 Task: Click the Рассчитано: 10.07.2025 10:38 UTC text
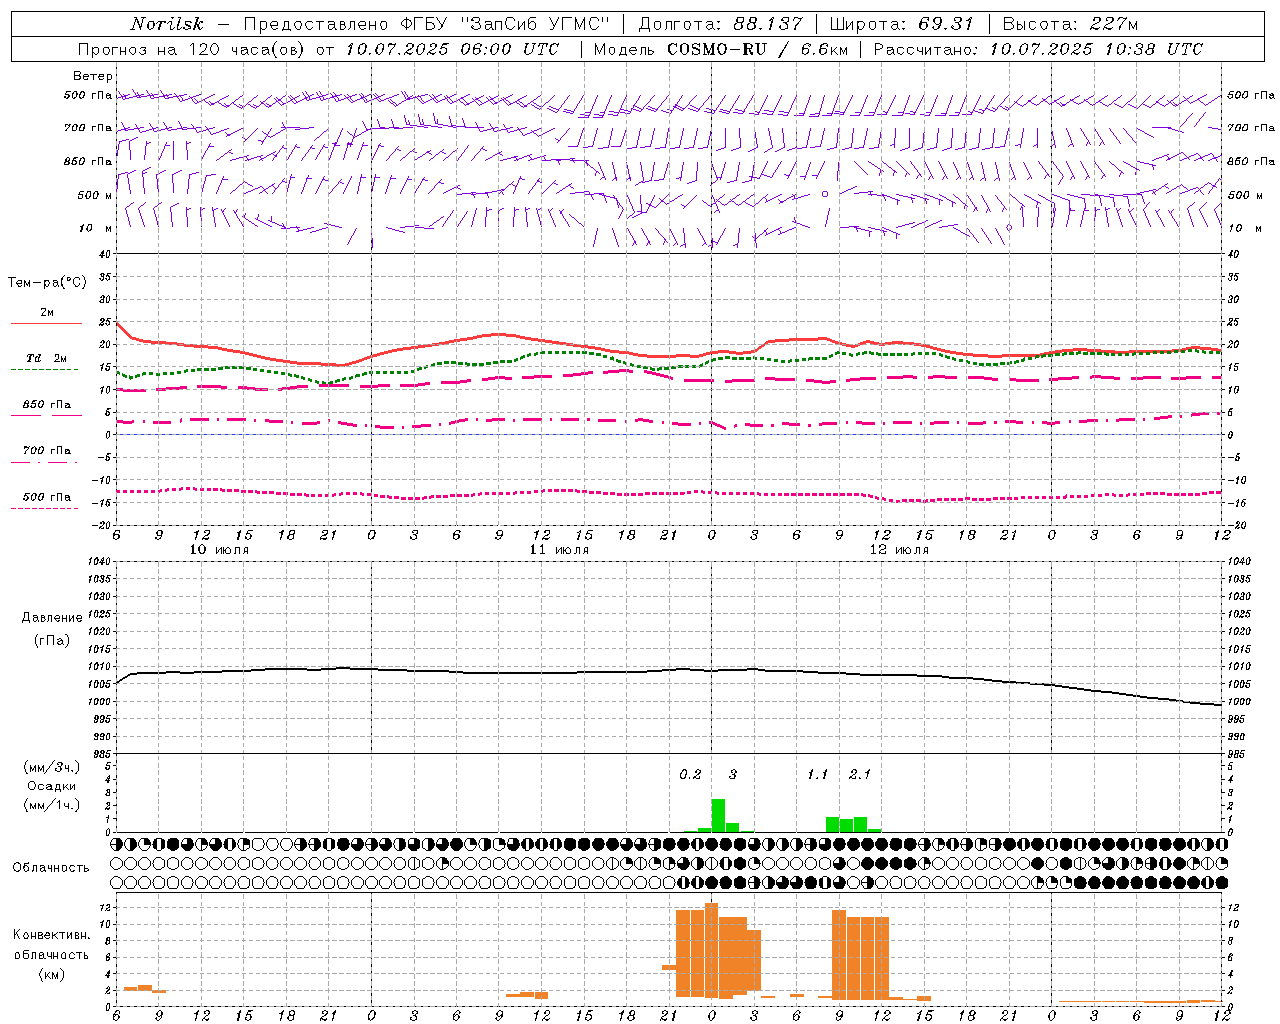click(x=1038, y=49)
